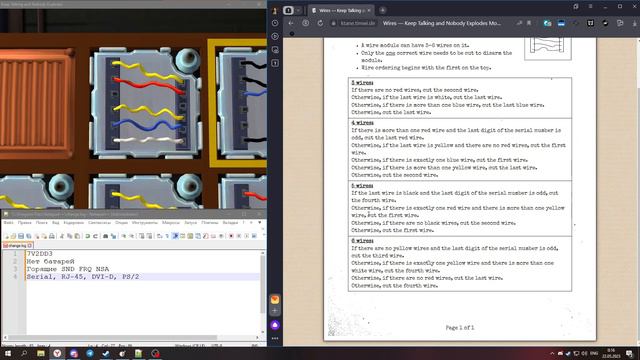640x360 pixels.
Task: Click the sidebar play-circle icon
Action: point(275,36)
